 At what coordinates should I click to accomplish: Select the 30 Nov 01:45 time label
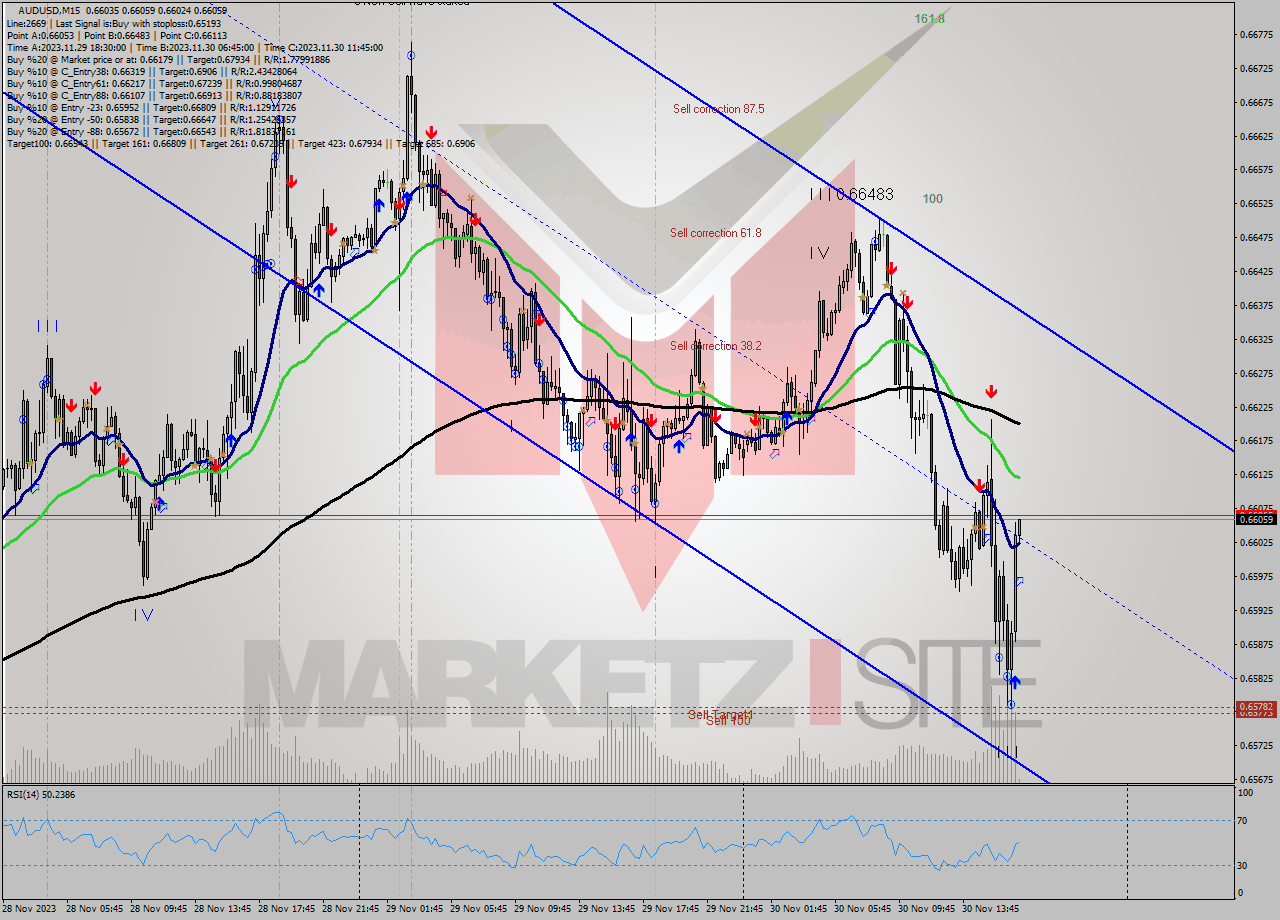tap(801, 909)
